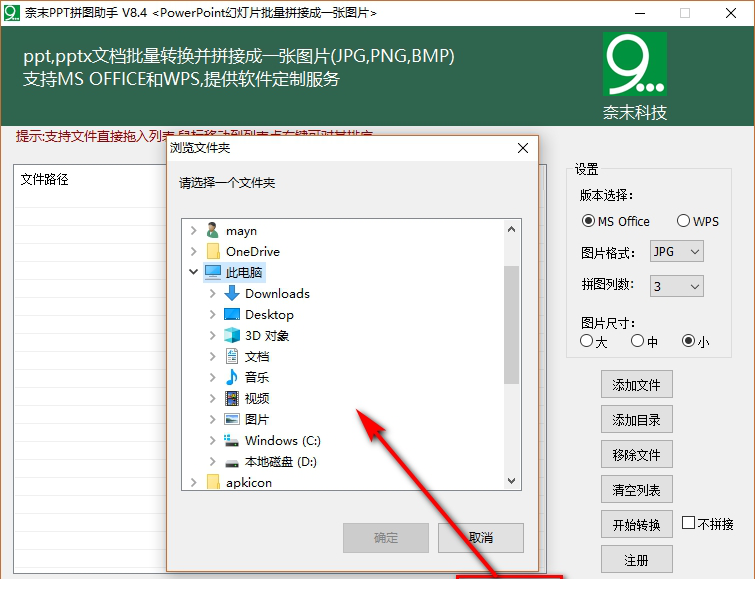Expand the Windows (C:) node
The height and width of the screenshot is (602, 755).
(x=212, y=440)
